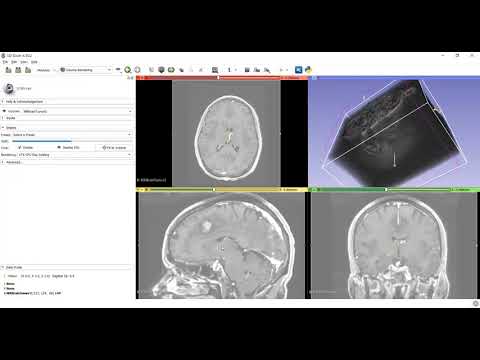Click the green slice offset value field
Screen dimensions: 480x360
[464, 190]
